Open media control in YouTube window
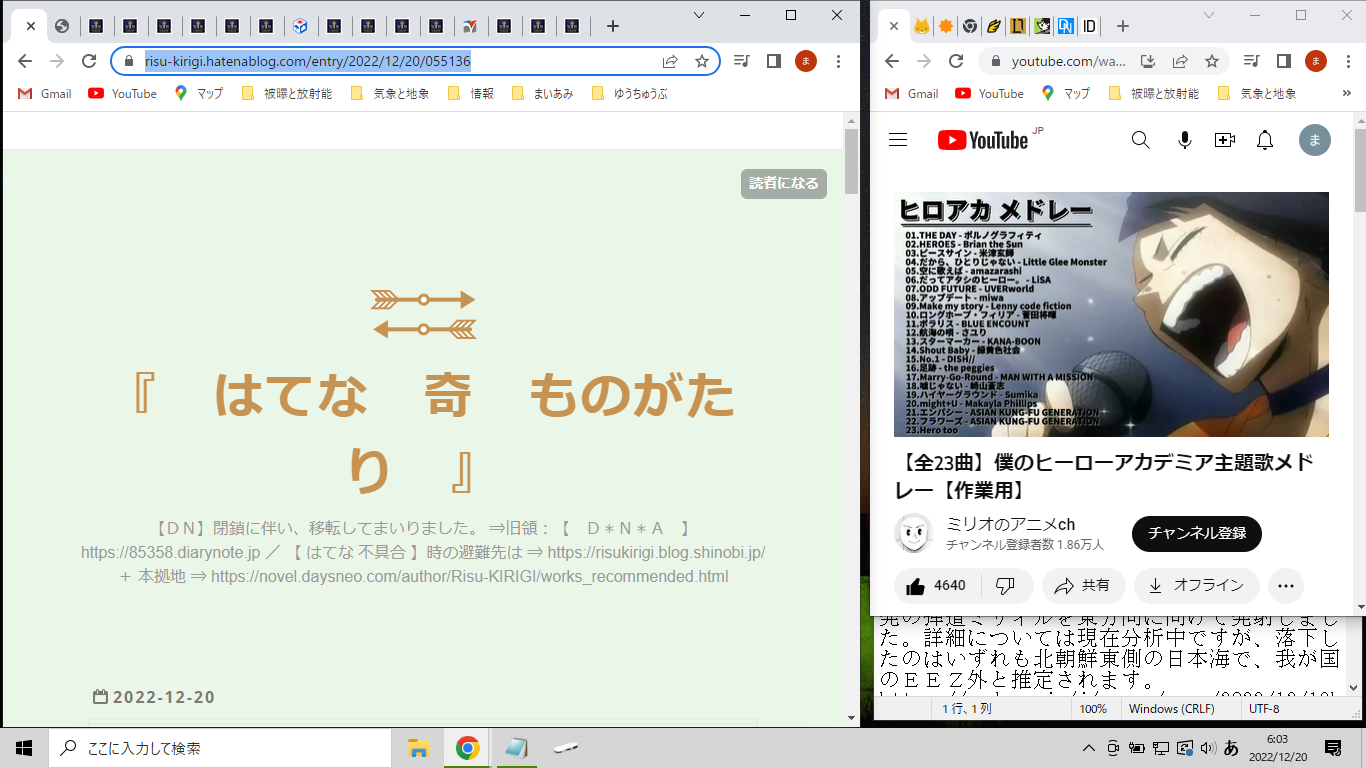Image resolution: width=1366 pixels, height=768 pixels. [x=1251, y=61]
